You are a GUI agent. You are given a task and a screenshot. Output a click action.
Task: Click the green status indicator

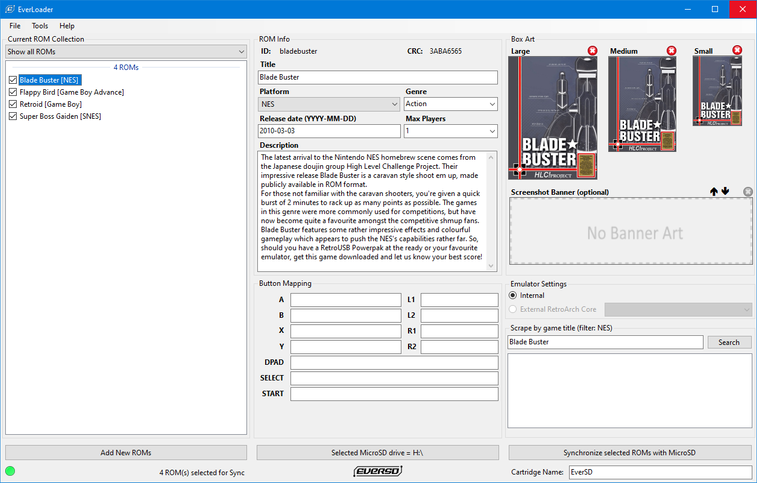pyautogui.click(x=10, y=471)
